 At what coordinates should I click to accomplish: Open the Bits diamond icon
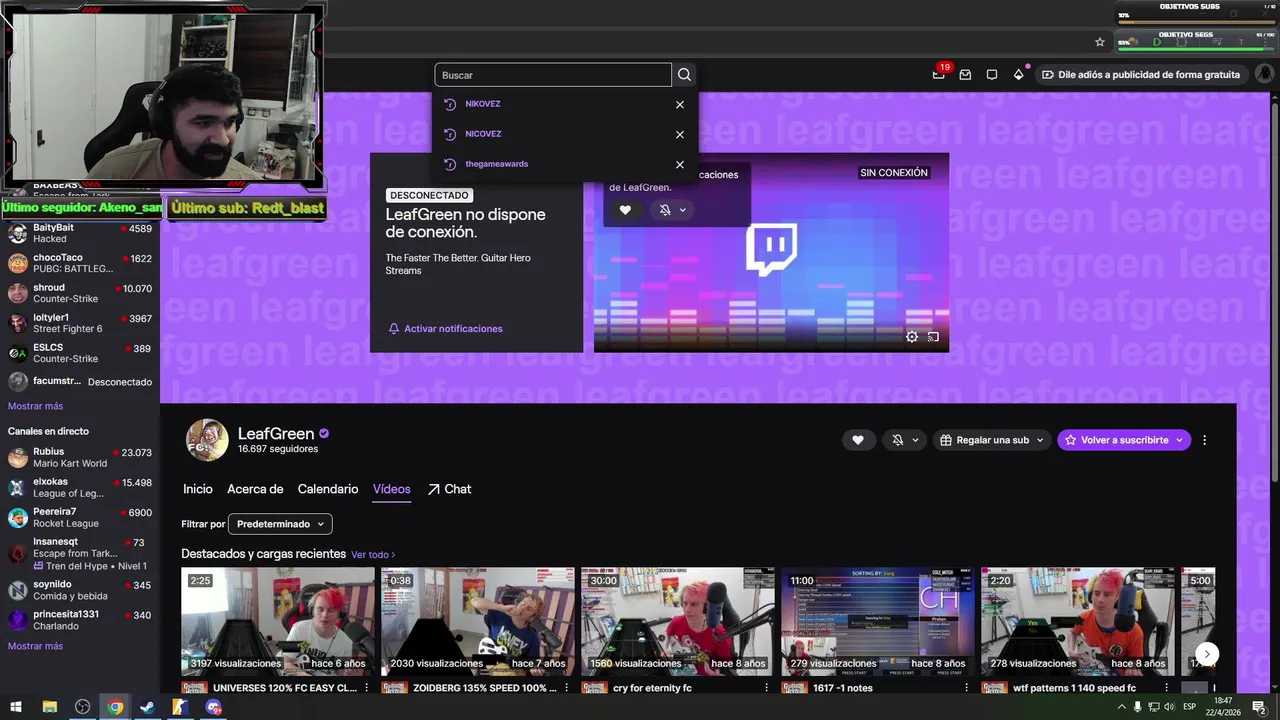pos(1019,75)
